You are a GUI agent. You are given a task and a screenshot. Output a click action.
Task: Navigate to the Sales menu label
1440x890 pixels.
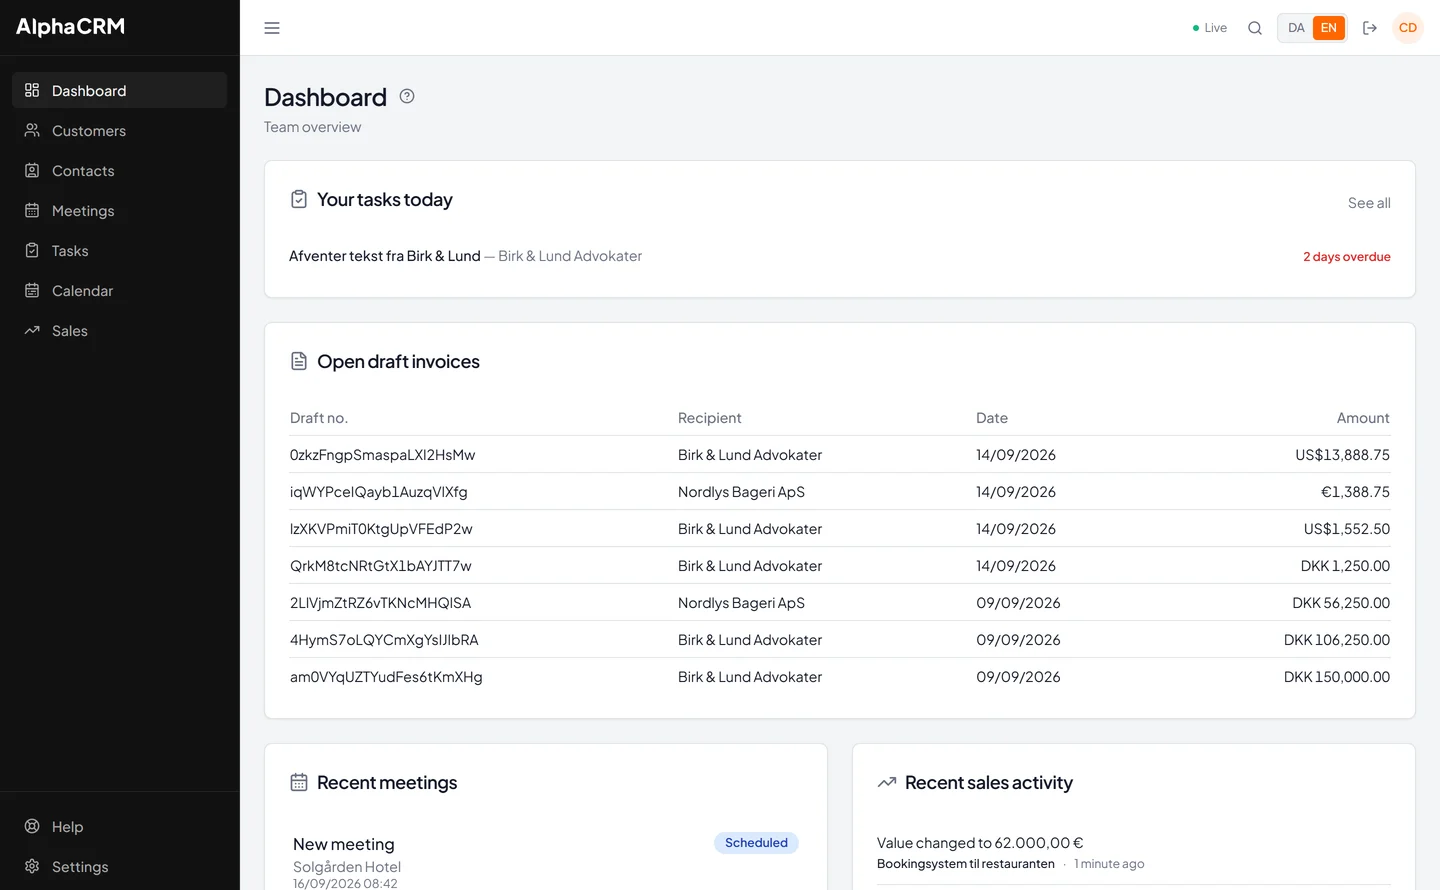click(x=70, y=331)
